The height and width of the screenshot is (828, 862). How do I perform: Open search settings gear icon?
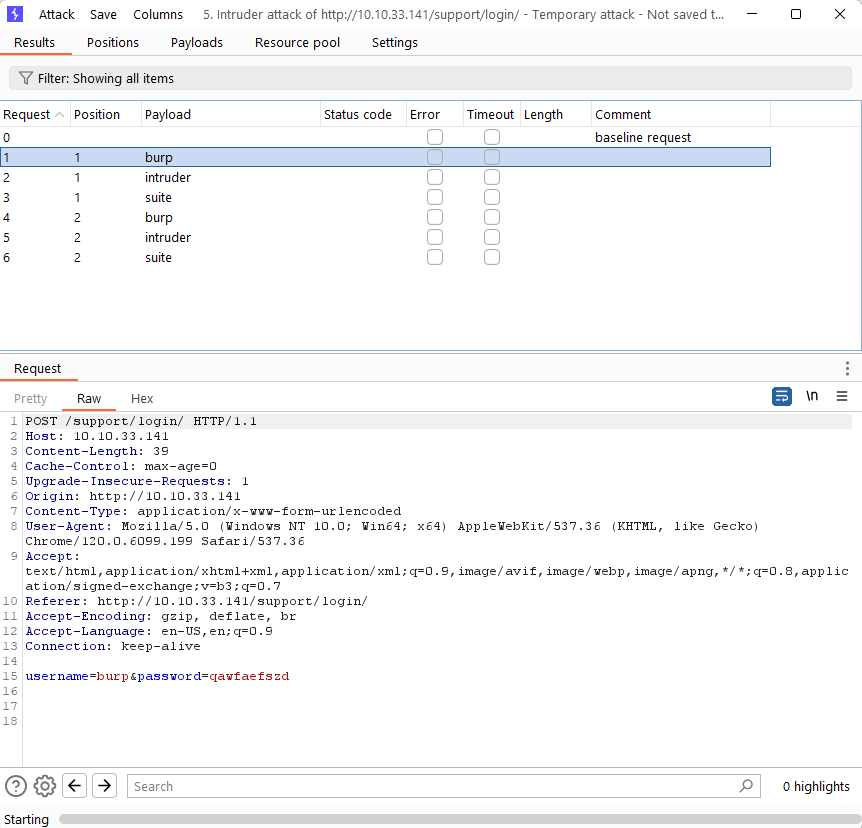click(45, 786)
